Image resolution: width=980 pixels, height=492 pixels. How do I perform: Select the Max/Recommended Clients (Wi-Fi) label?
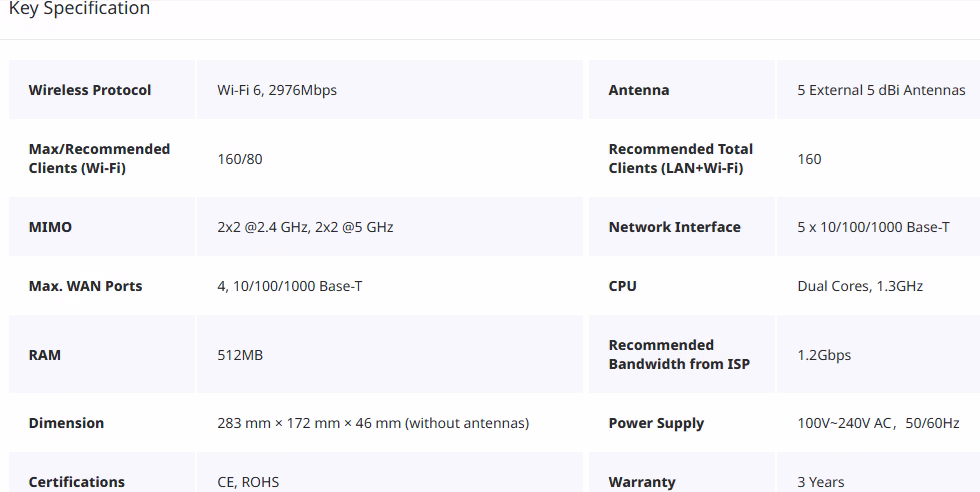[99, 158]
